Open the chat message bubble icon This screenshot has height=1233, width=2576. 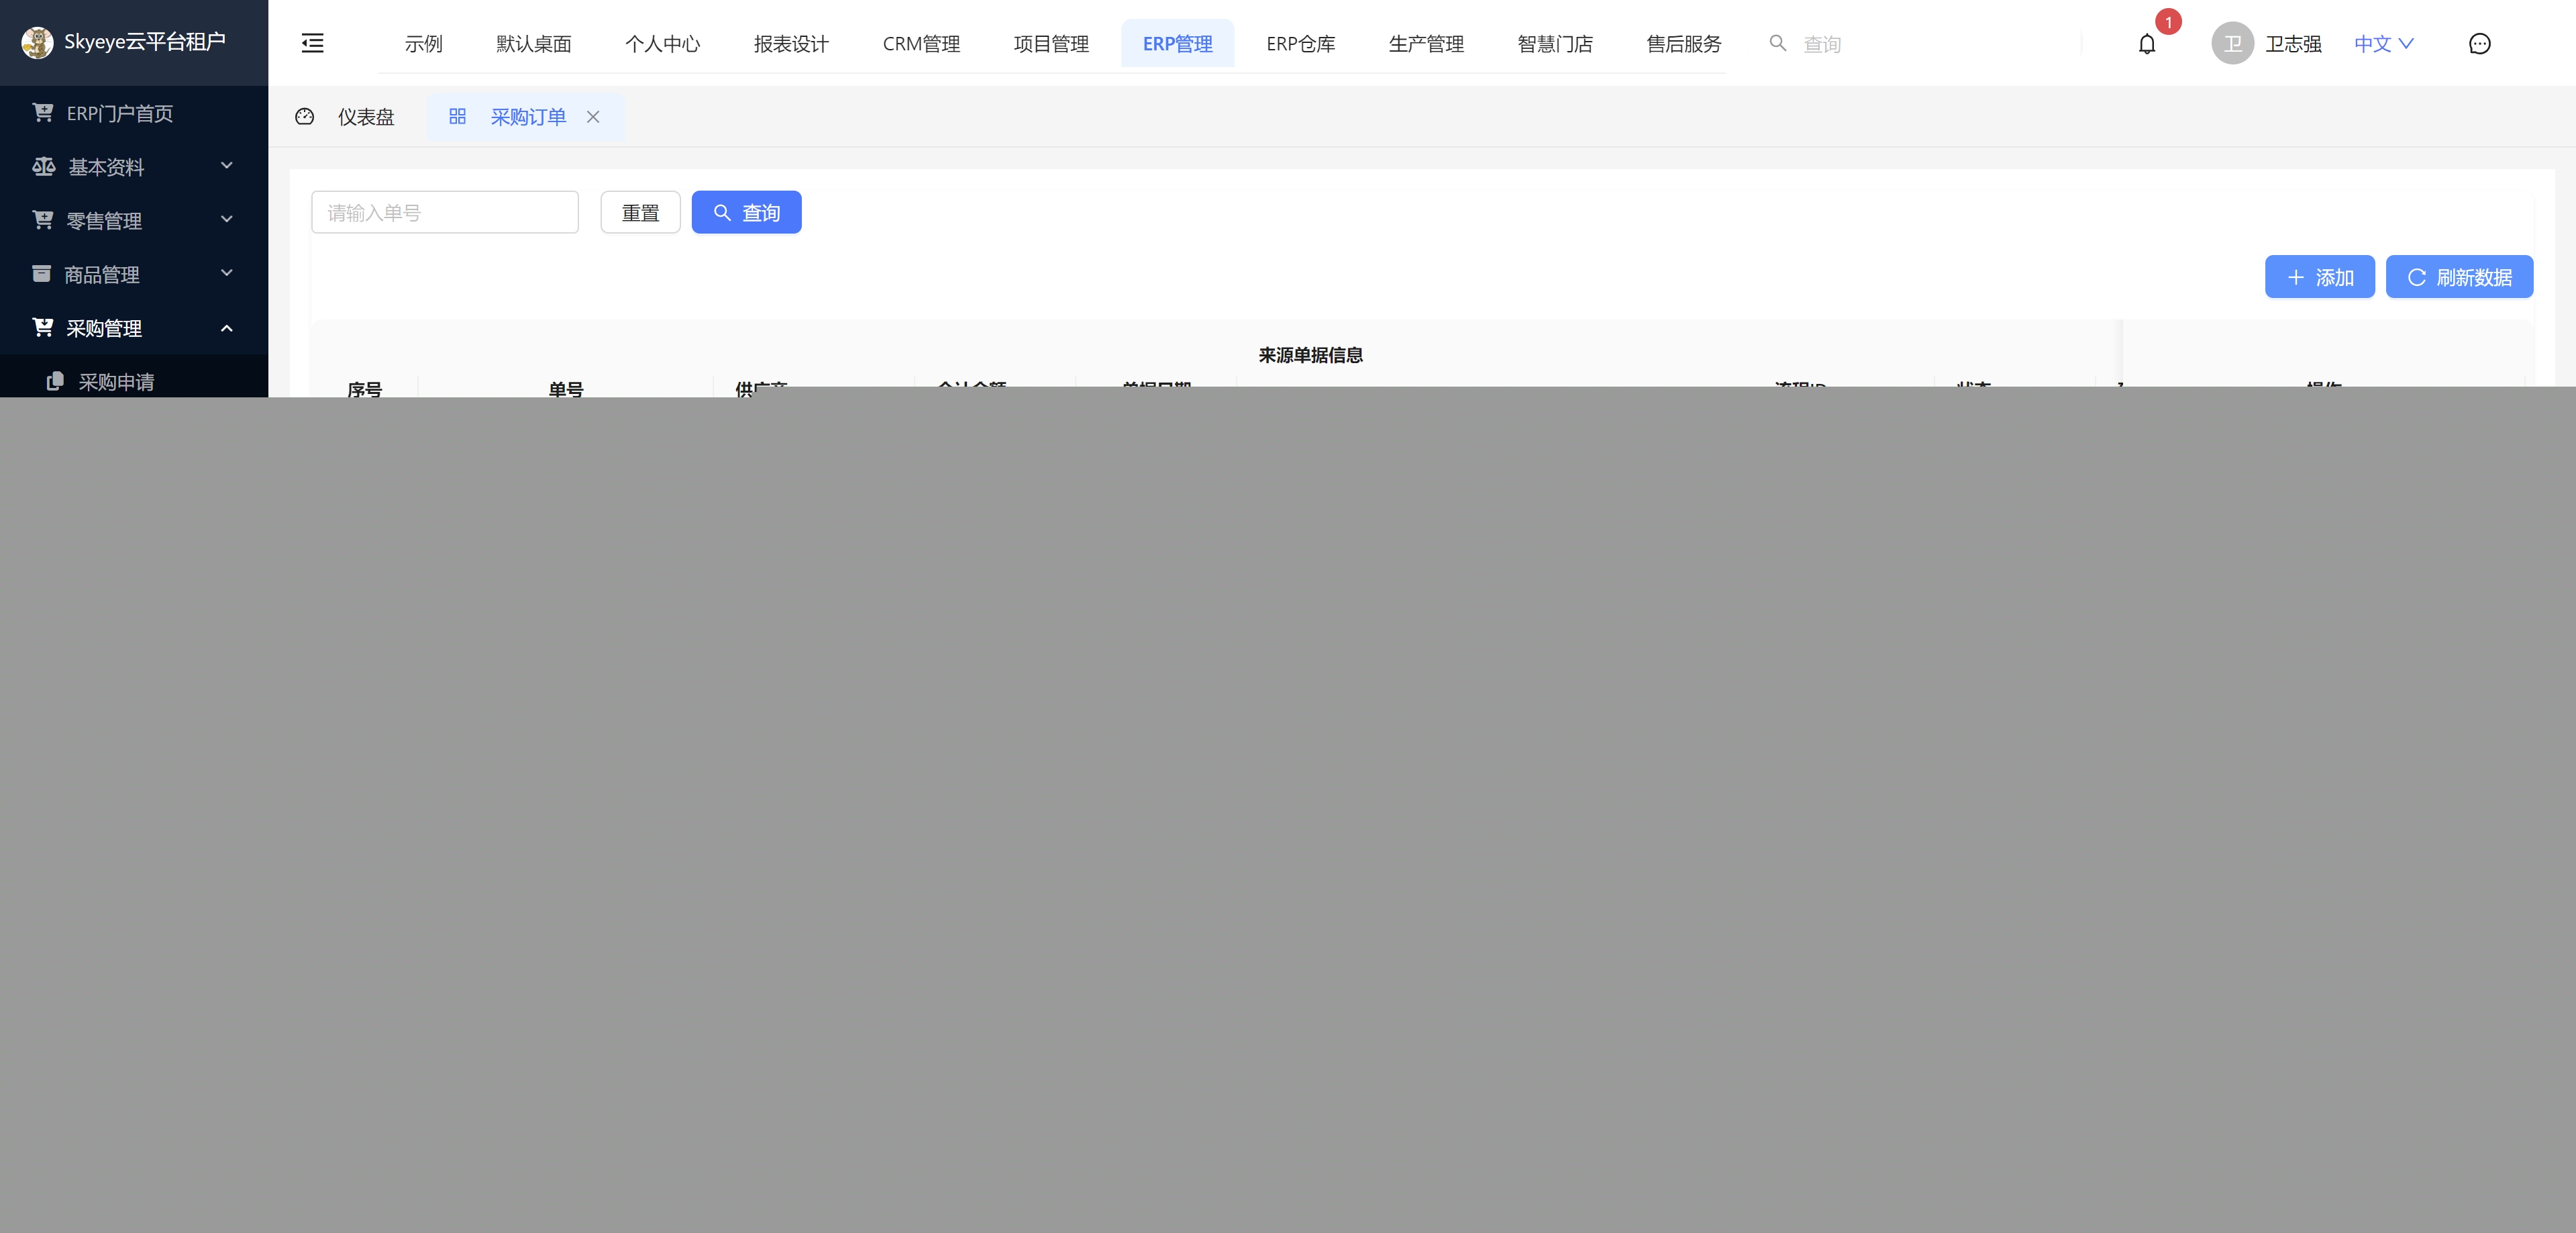click(2479, 44)
